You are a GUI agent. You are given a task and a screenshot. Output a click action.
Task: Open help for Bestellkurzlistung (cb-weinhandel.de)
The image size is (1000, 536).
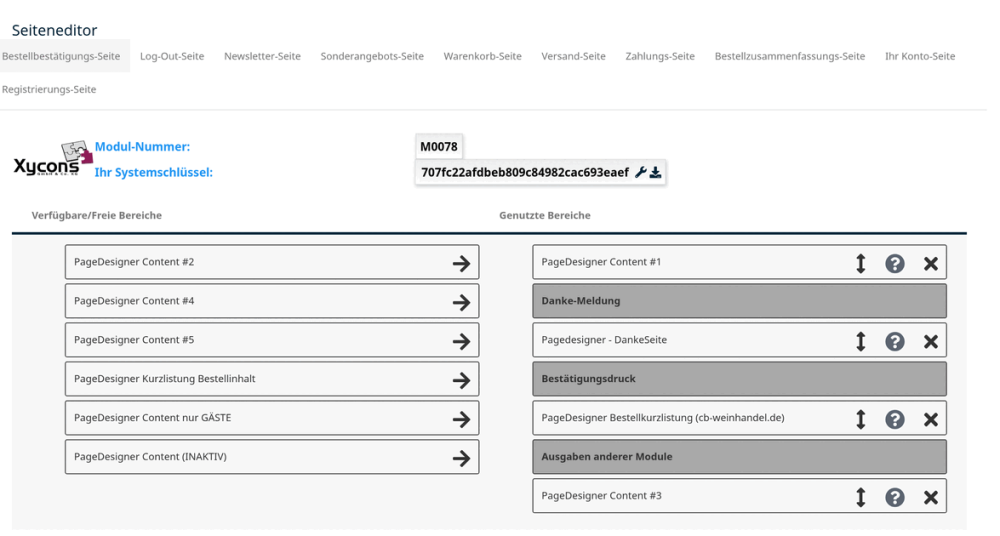click(x=895, y=419)
